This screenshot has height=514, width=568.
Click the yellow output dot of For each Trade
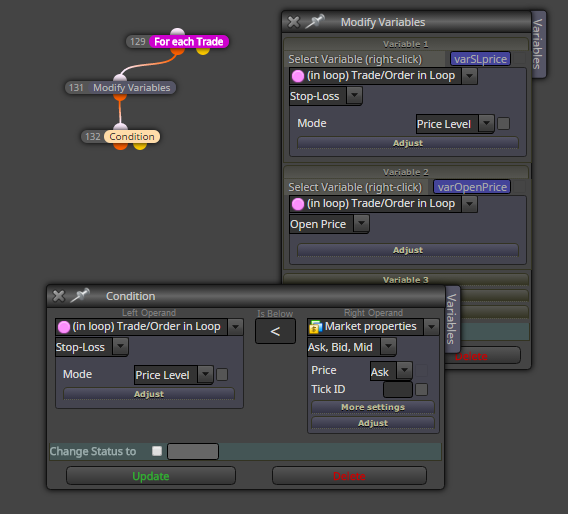203,51
